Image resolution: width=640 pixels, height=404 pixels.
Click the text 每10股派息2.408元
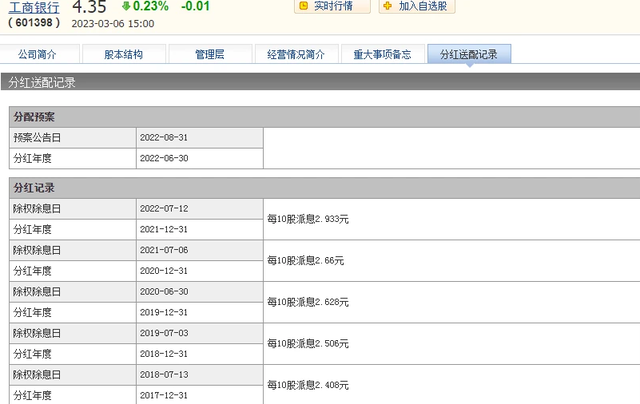click(x=308, y=385)
